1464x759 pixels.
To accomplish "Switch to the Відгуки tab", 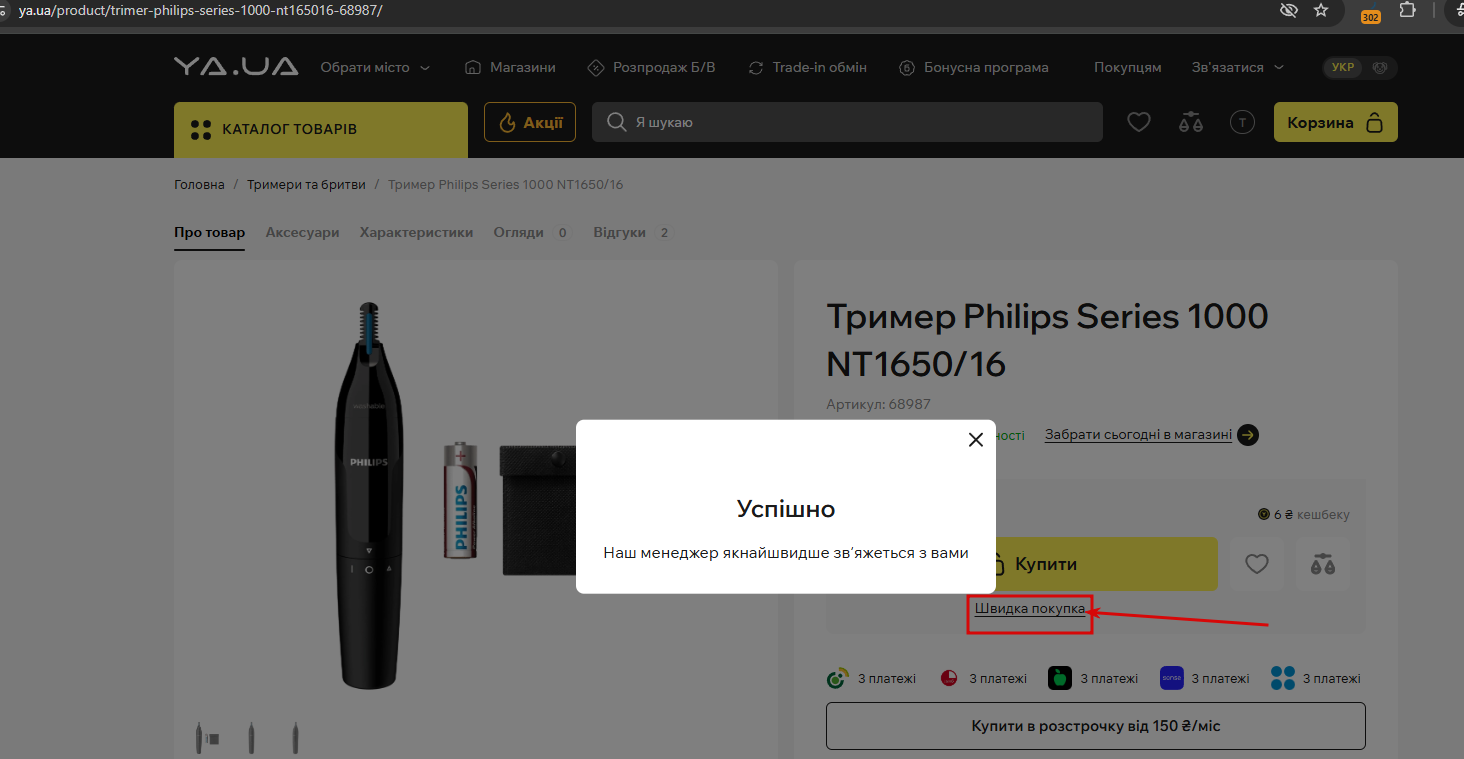I will pos(632,233).
